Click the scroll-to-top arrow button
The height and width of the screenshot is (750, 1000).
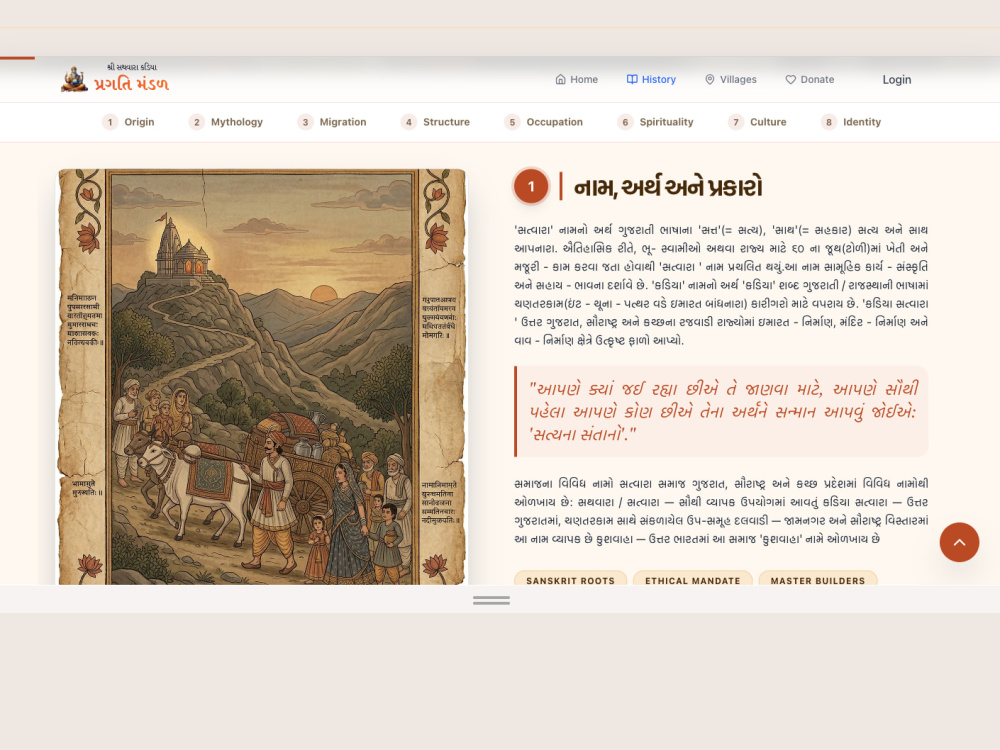click(959, 542)
